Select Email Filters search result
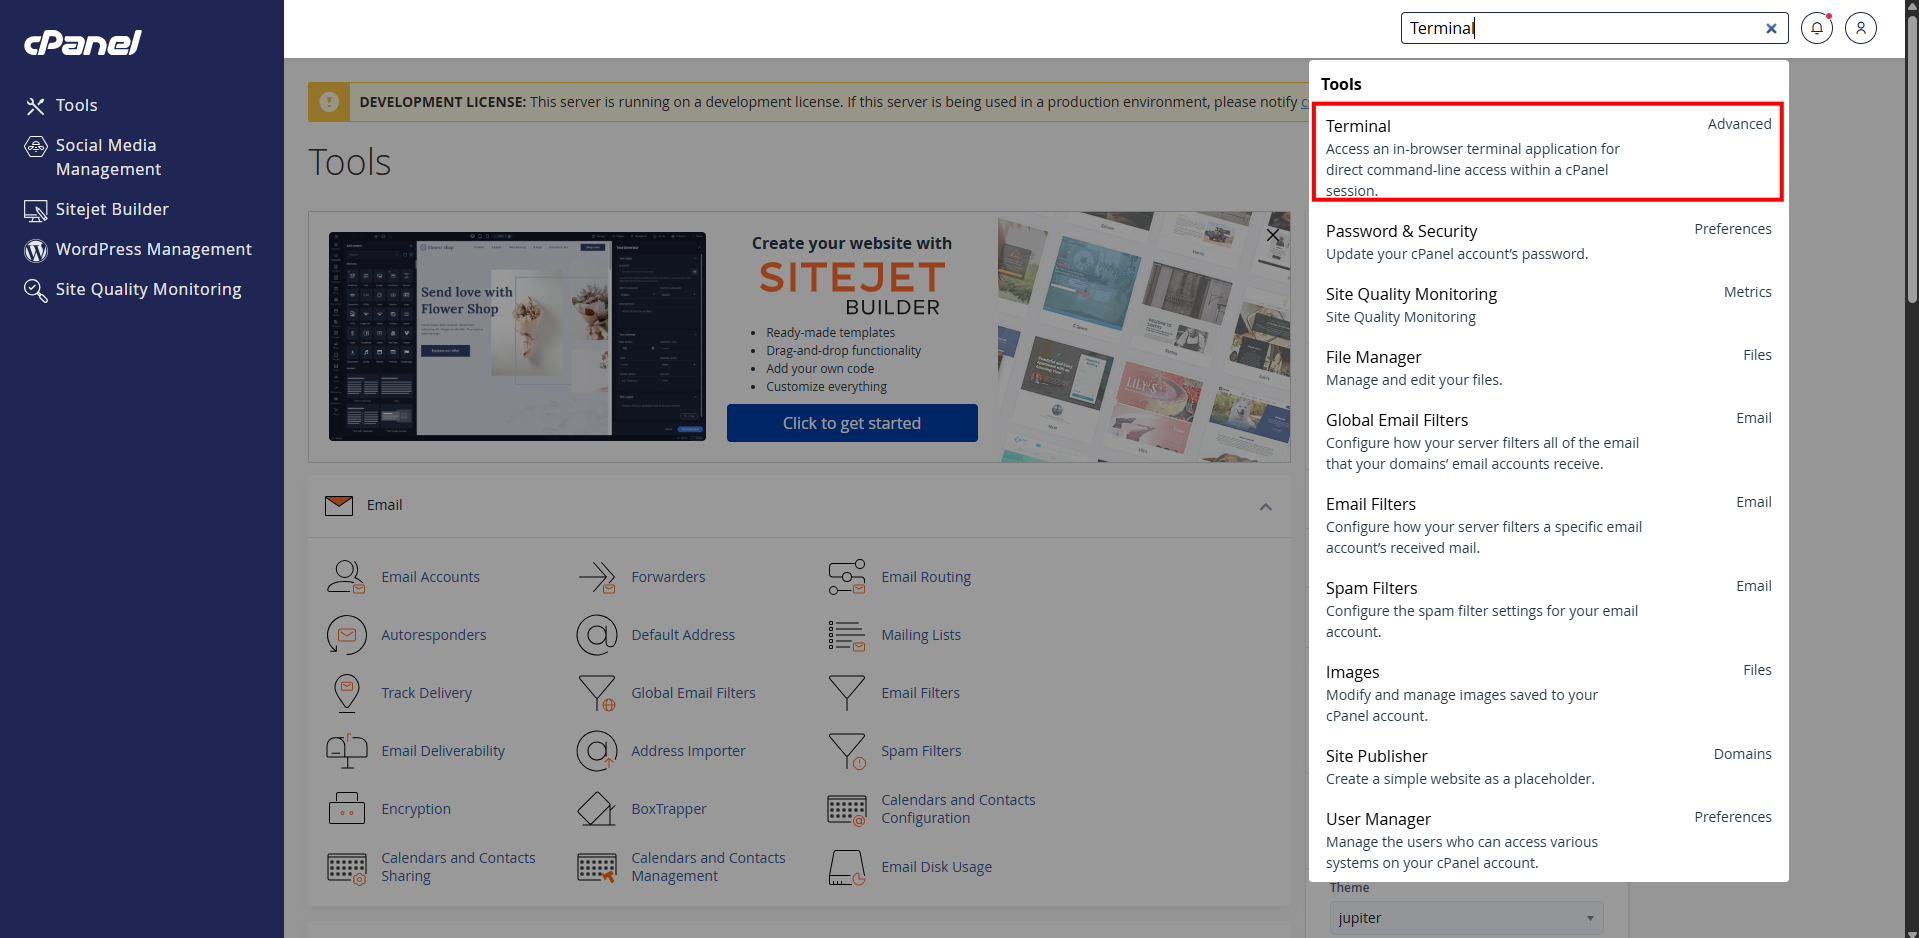Screen dimensions: 1919x938 click(1549, 525)
